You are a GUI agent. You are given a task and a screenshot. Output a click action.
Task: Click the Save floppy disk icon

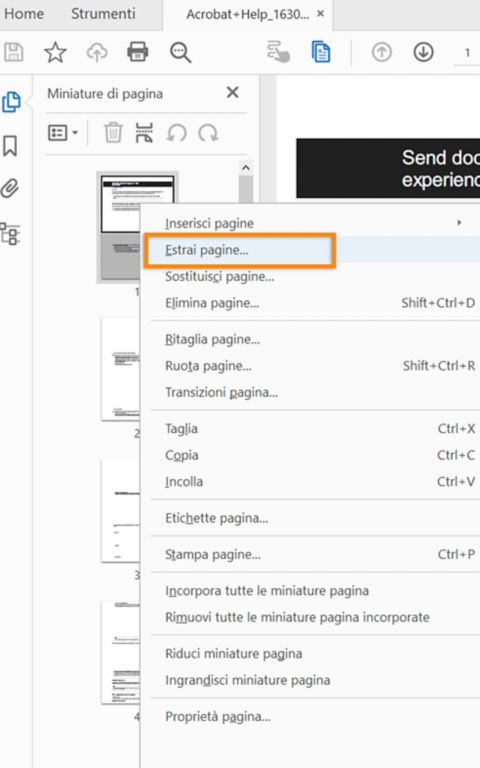coord(14,52)
